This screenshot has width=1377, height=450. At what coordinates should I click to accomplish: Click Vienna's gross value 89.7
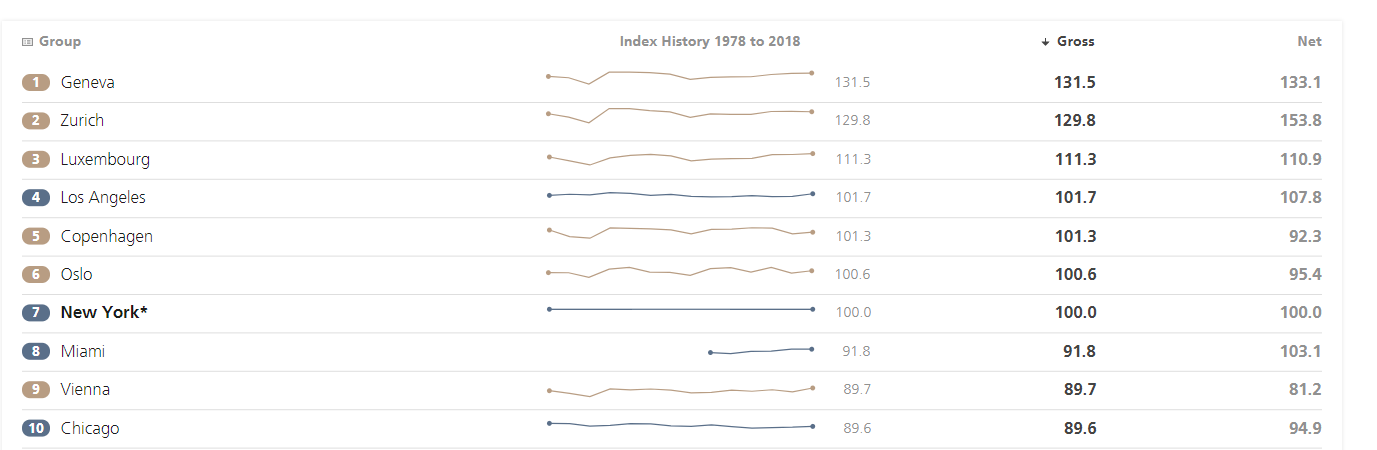click(x=1079, y=390)
